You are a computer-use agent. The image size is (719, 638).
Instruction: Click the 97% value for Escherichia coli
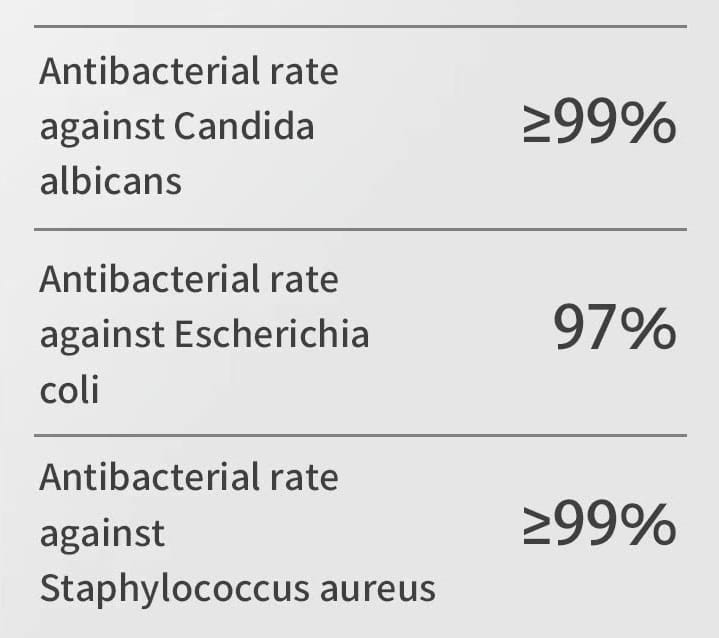coord(614,327)
